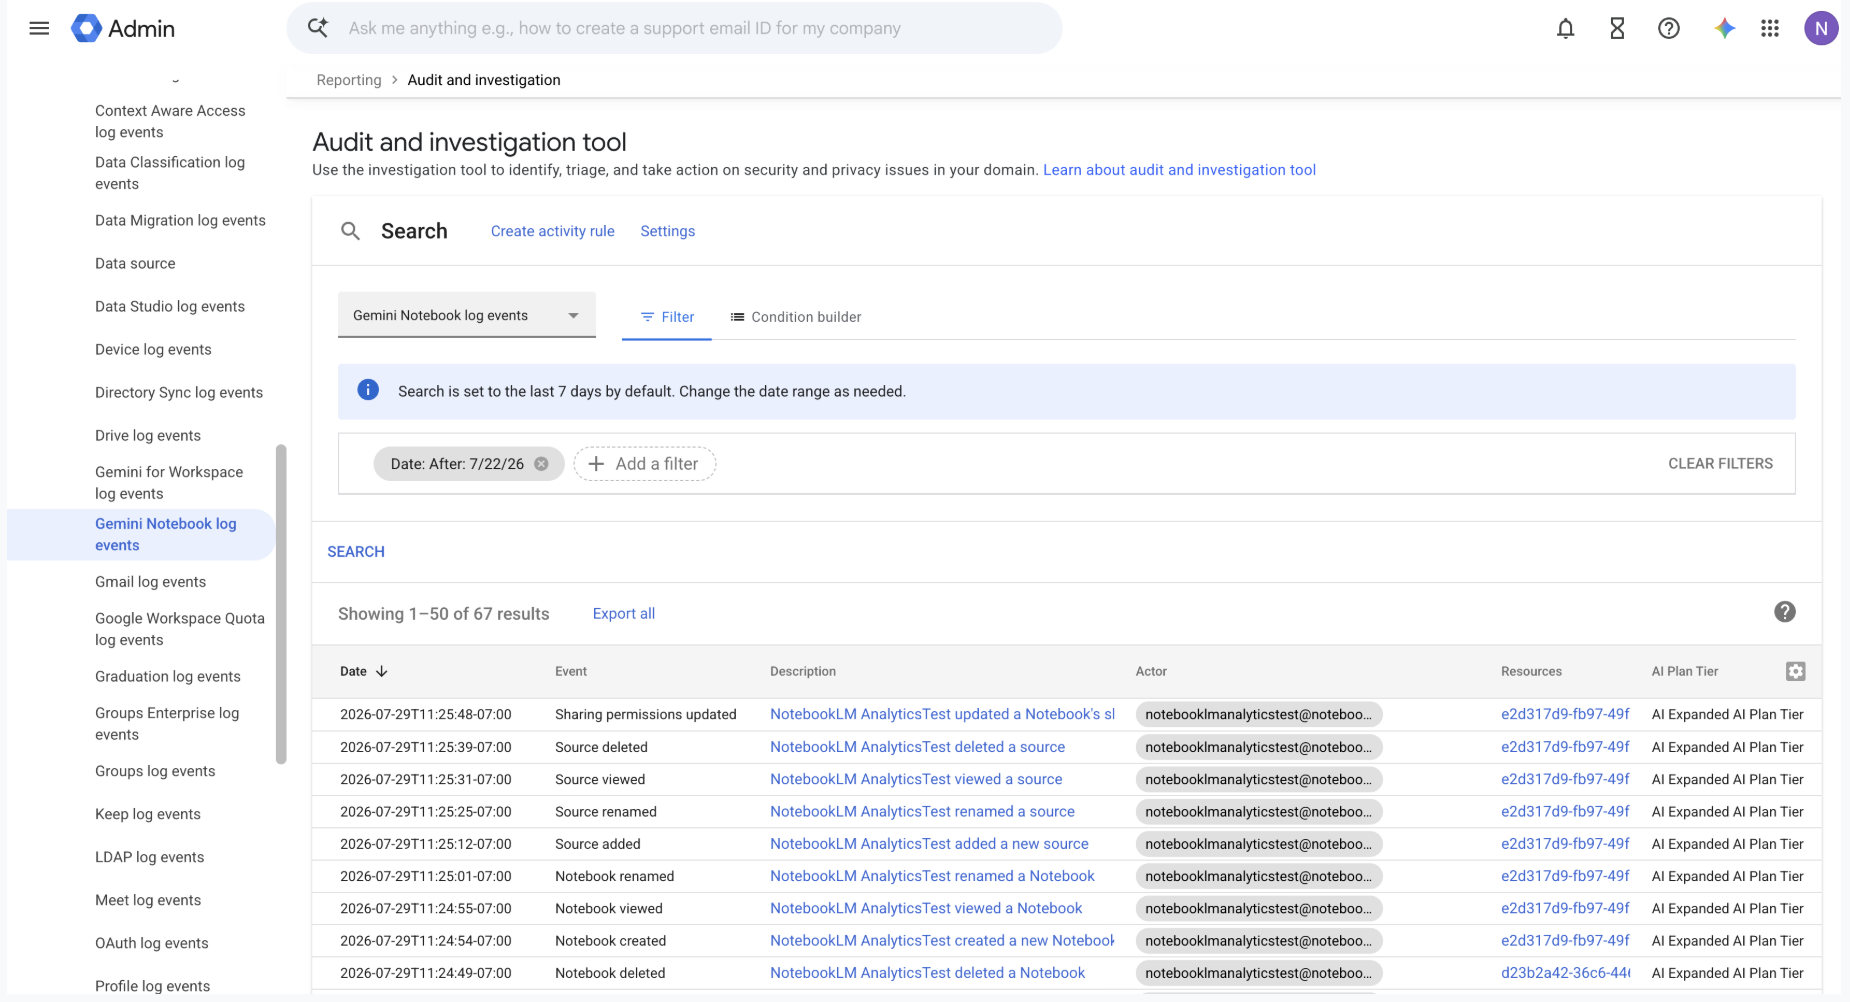
Task: Click the info icon in banner
Action: [368, 390]
